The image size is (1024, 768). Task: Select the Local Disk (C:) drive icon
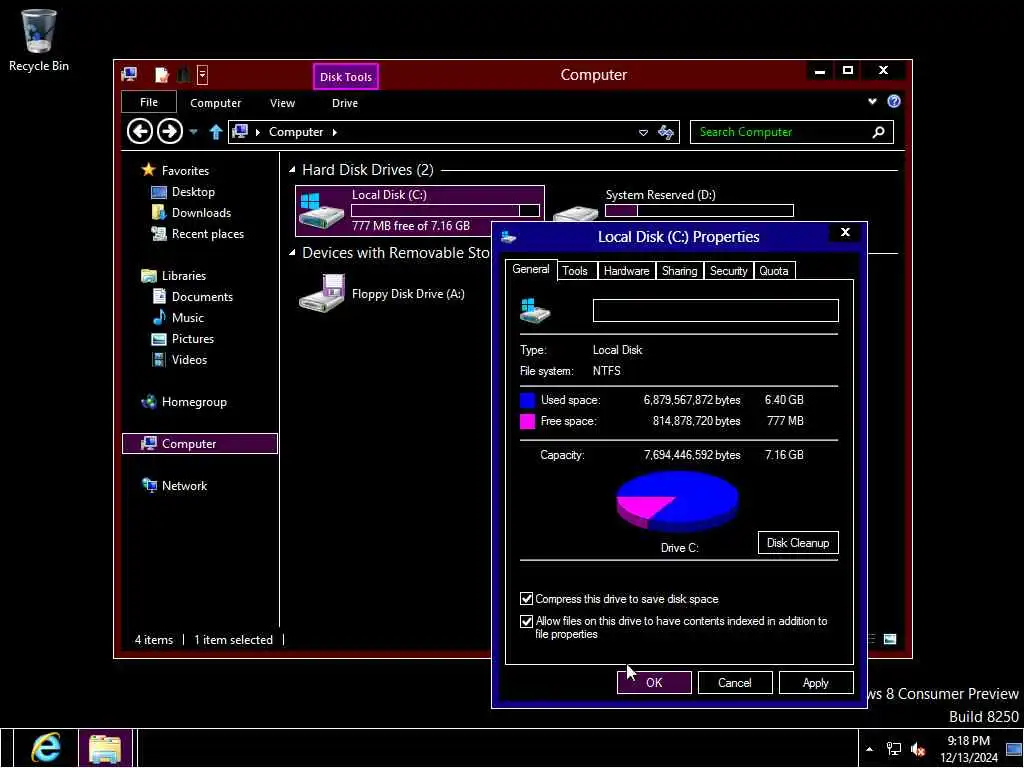(321, 211)
